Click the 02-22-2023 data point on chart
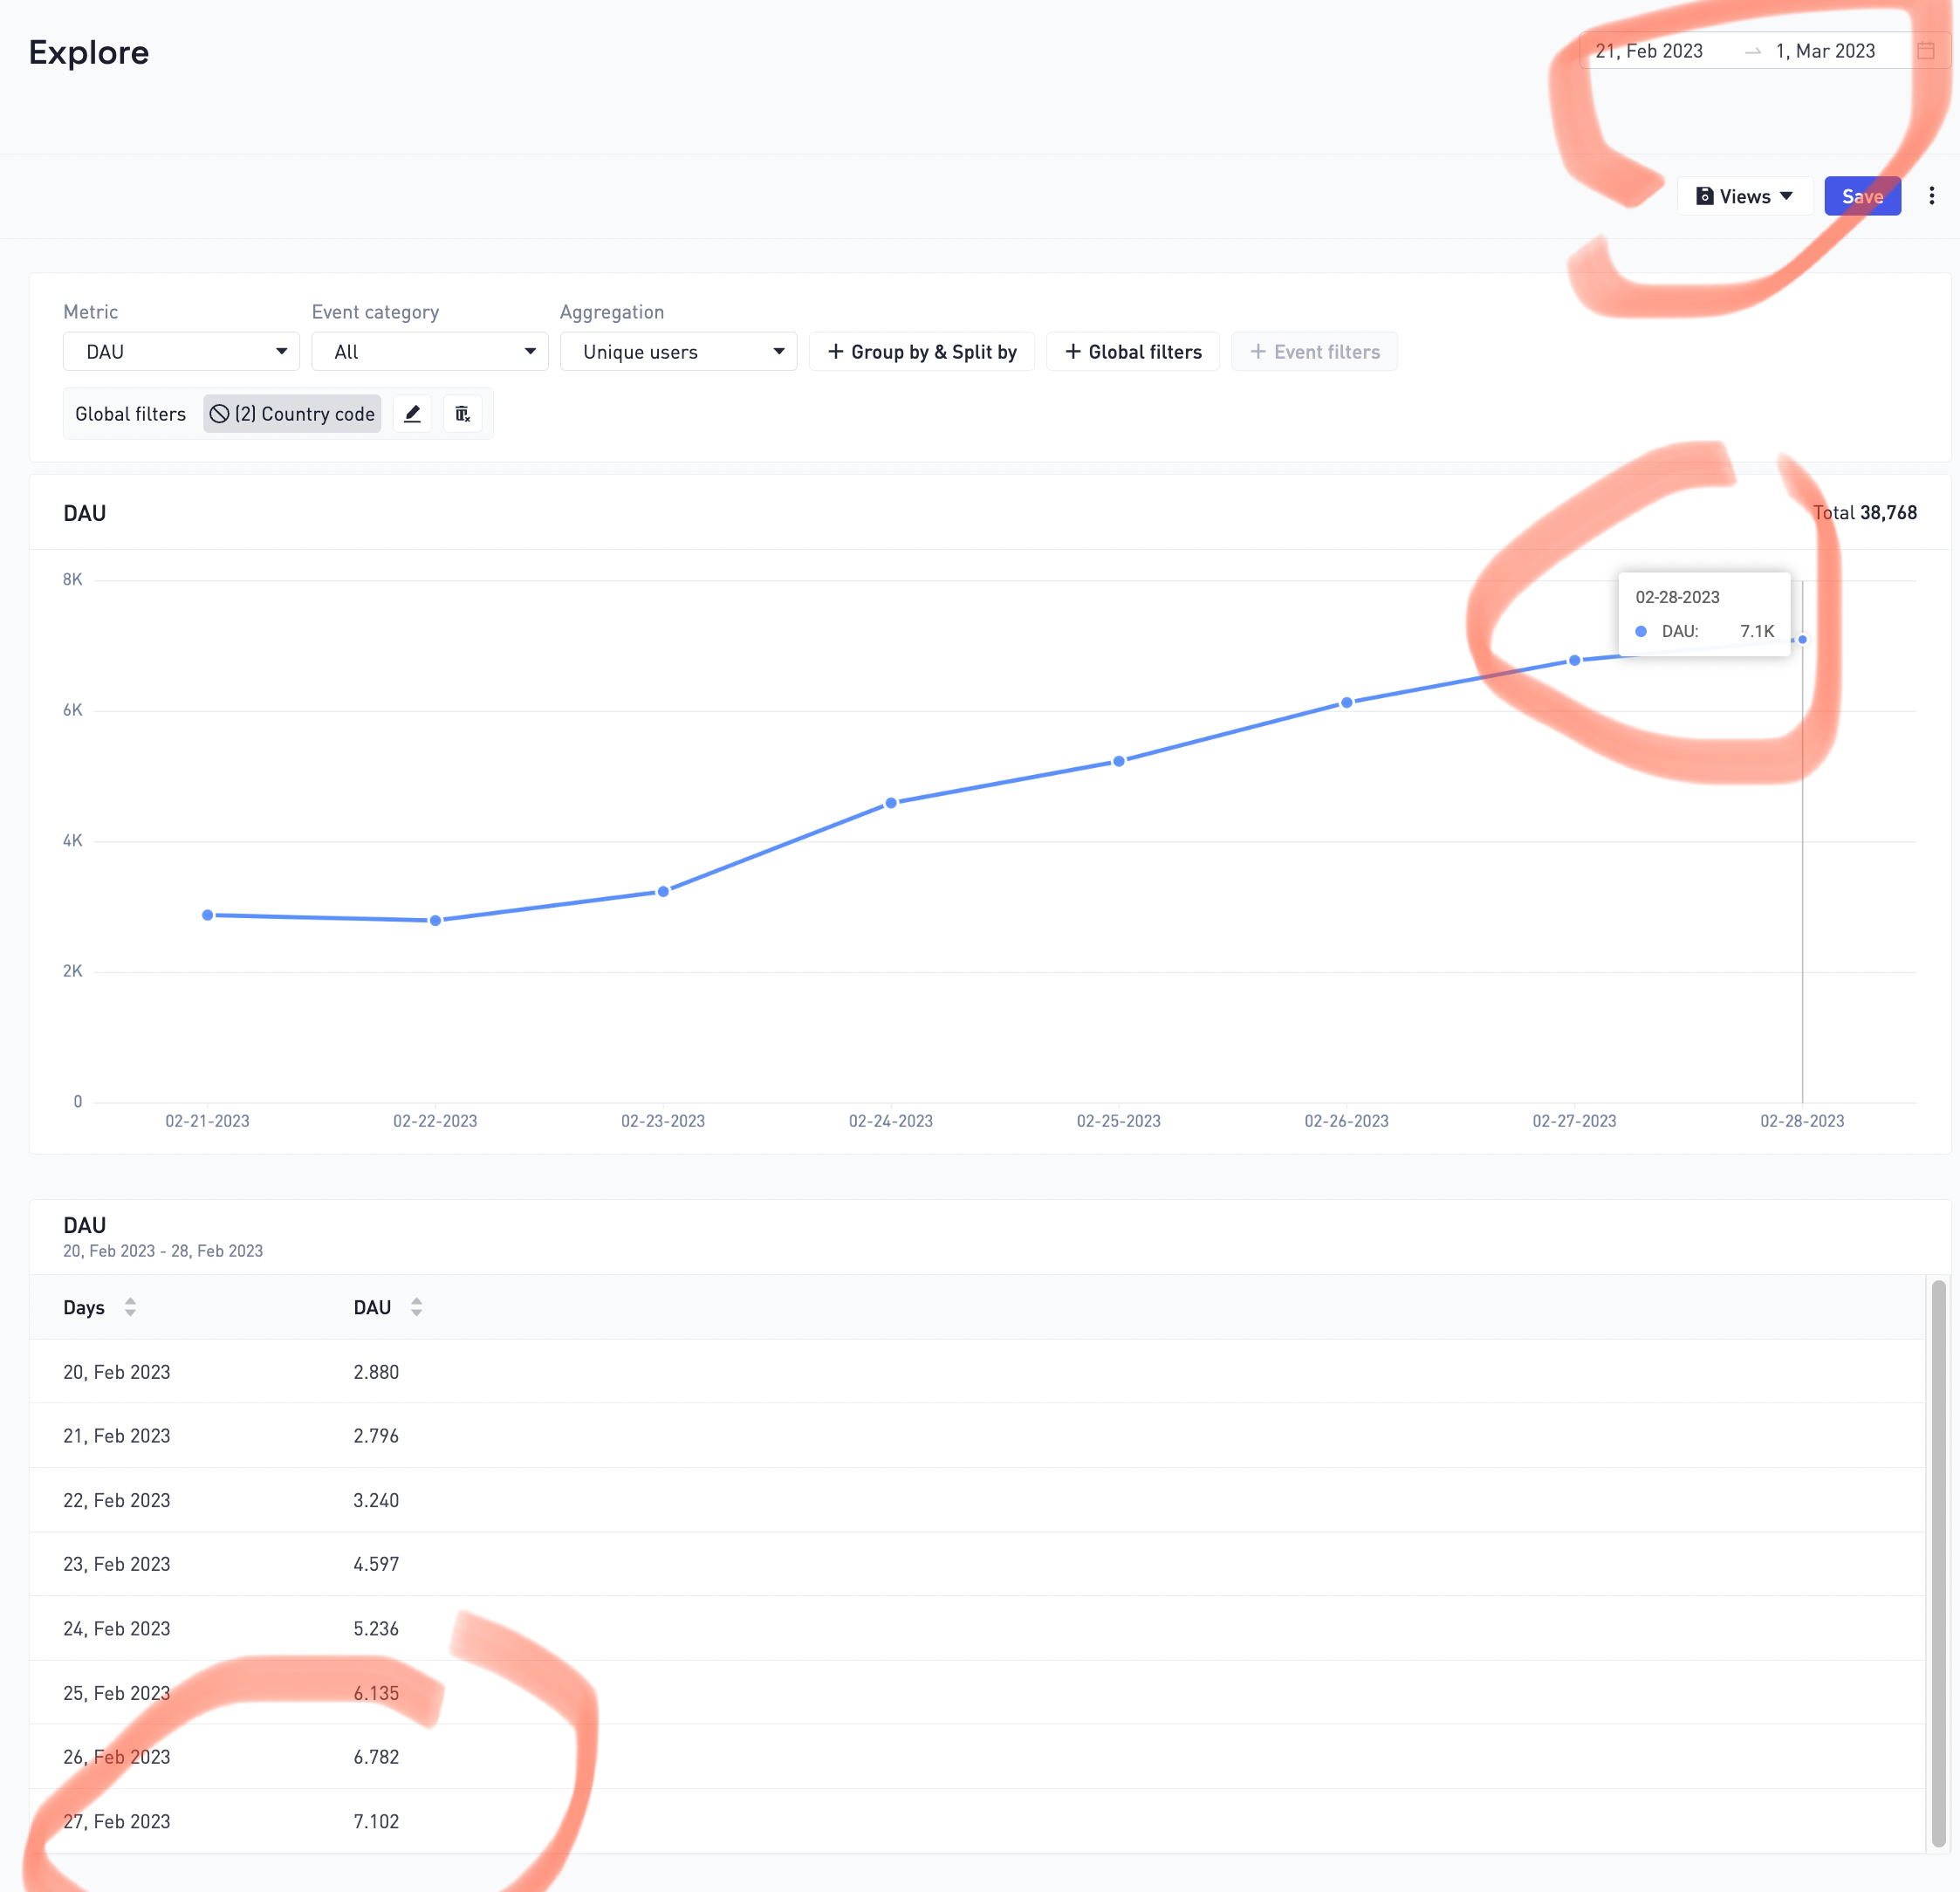Screen dimensions: 1960x1892 435,920
